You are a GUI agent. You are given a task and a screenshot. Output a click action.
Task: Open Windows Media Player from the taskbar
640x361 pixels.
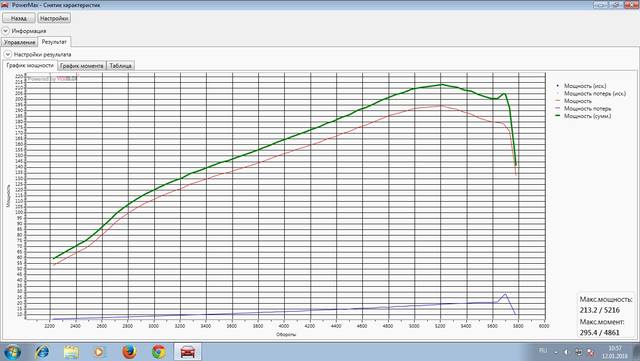click(99, 352)
